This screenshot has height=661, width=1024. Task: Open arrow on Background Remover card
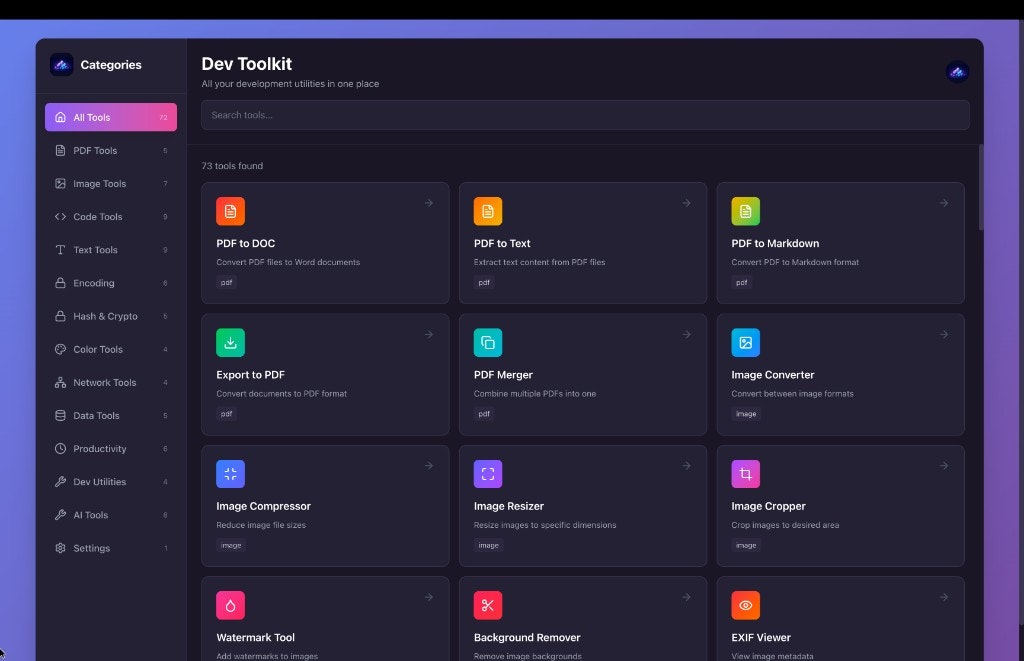pyautogui.click(x=686, y=597)
